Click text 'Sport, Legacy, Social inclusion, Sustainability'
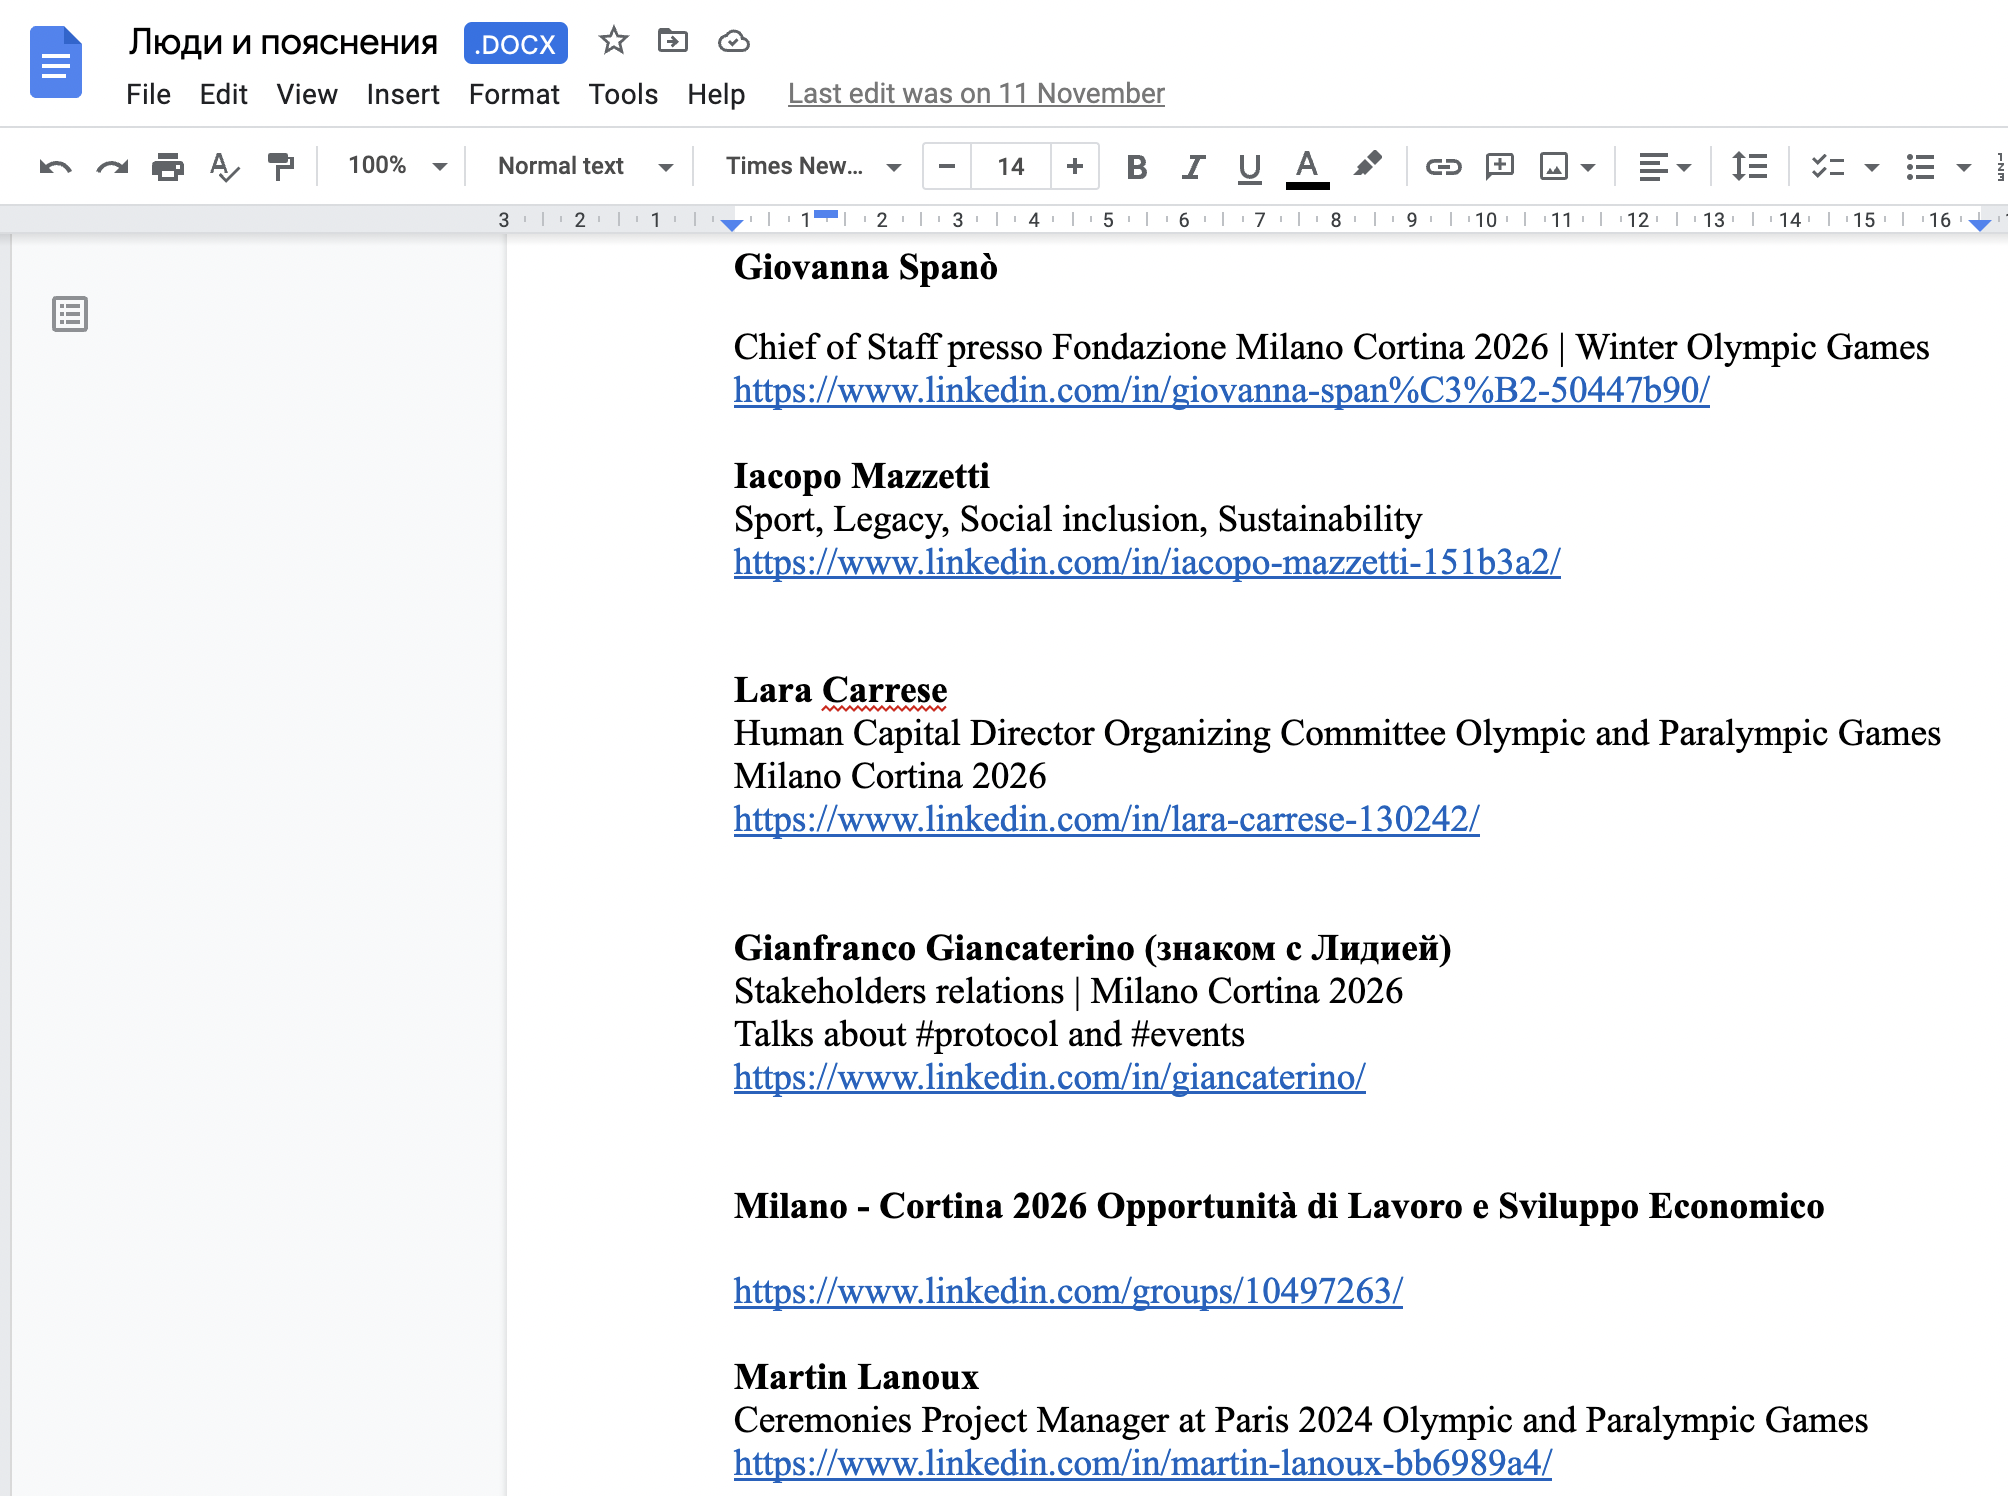 (1078, 519)
